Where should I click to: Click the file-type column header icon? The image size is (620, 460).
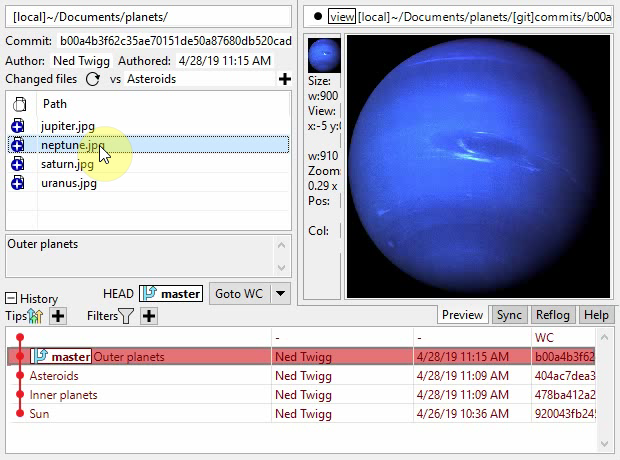pos(19,104)
